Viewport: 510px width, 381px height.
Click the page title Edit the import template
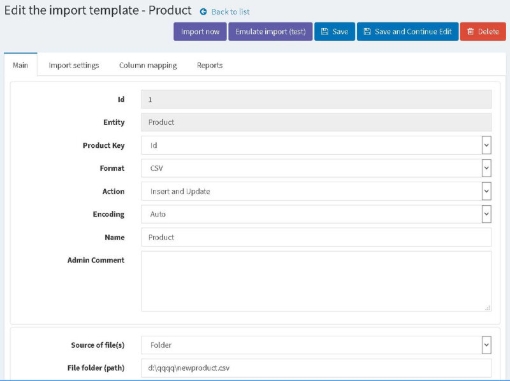98,10
